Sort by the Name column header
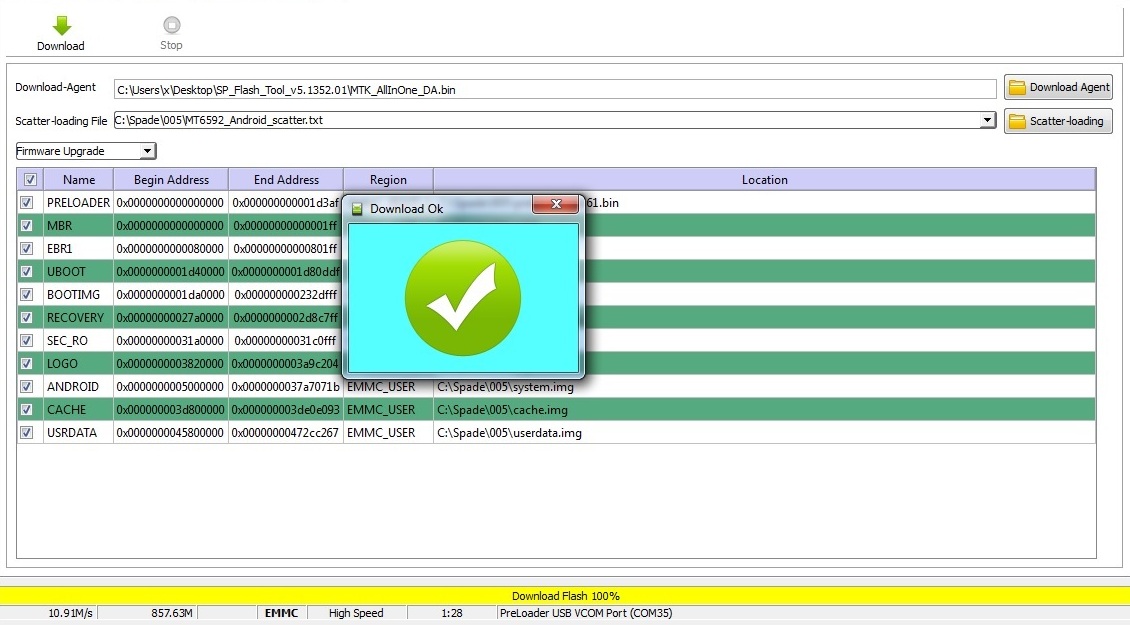This screenshot has height=625, width=1130. (79, 180)
